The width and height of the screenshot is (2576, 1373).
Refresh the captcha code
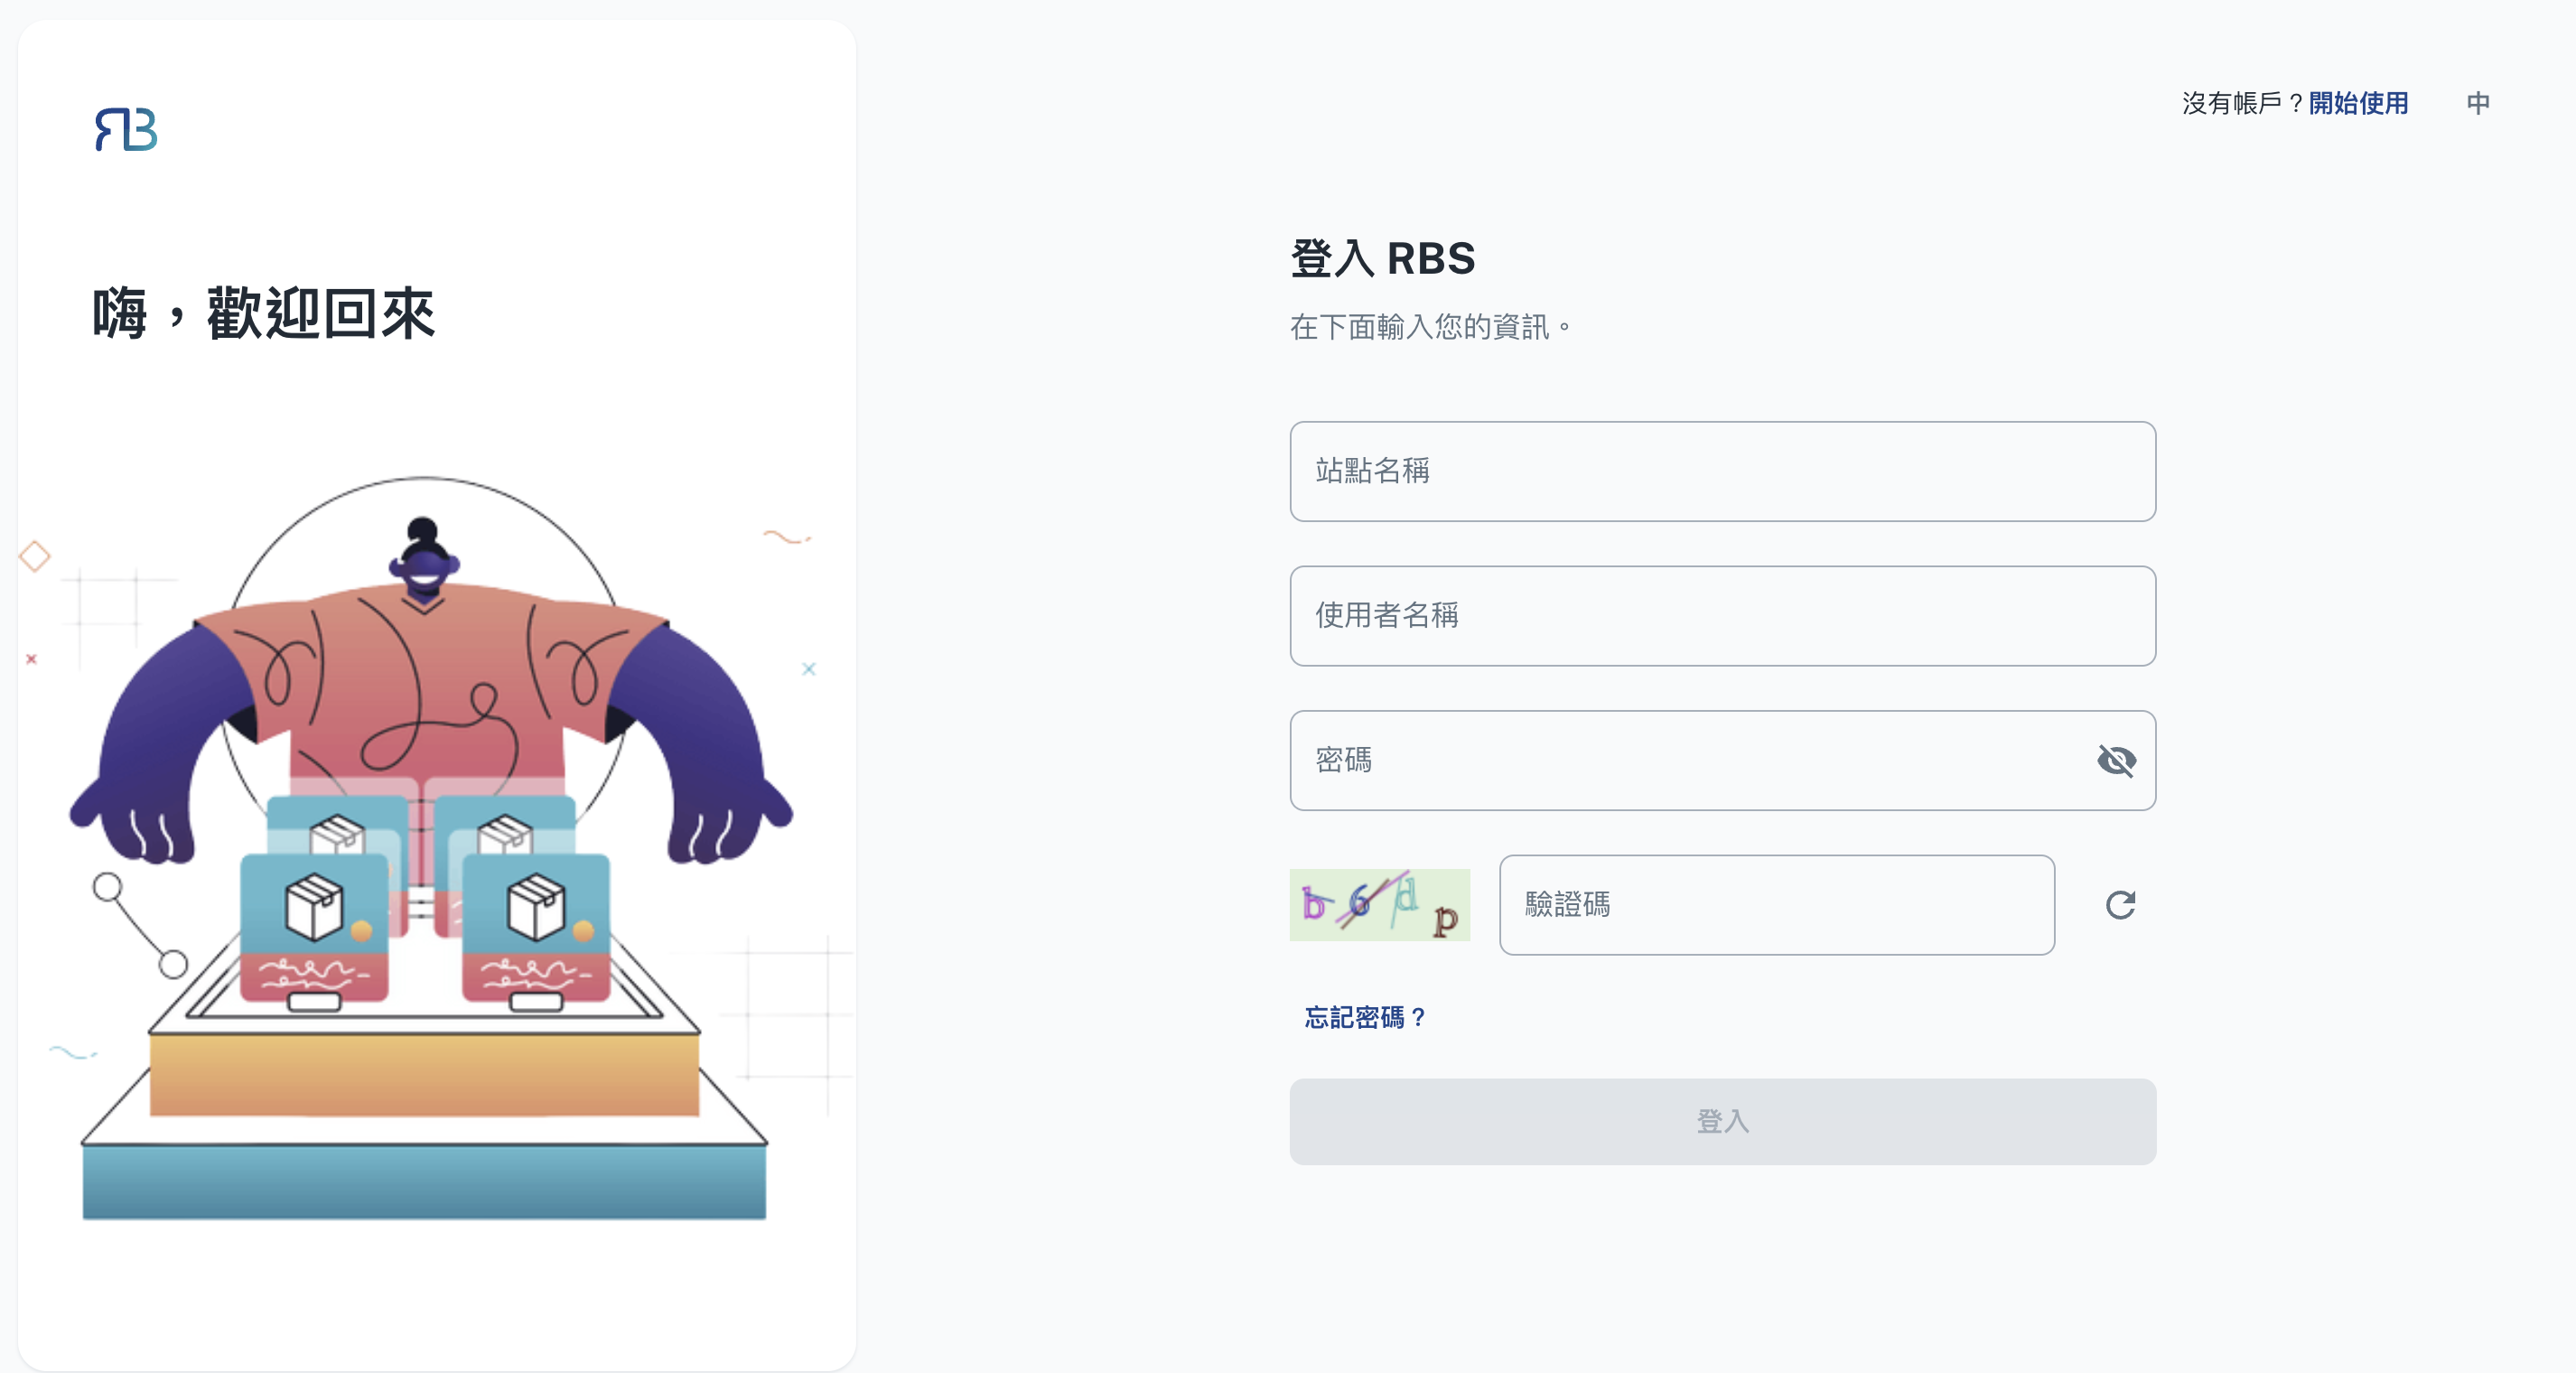click(x=2120, y=905)
